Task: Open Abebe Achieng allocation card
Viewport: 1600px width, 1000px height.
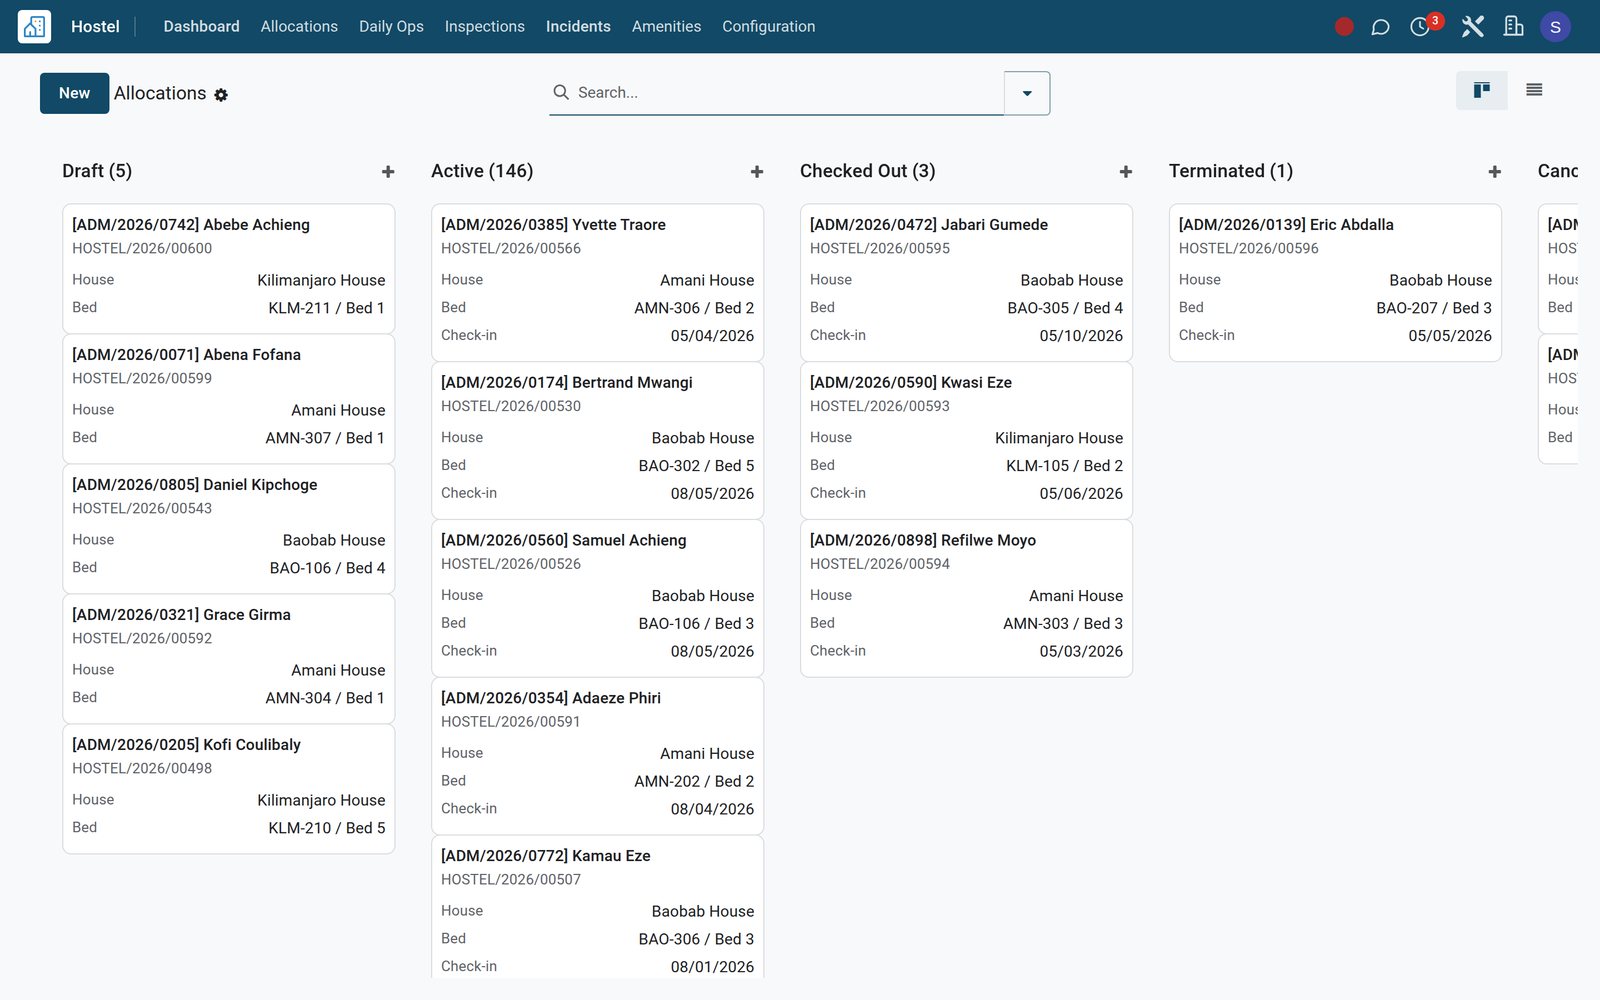Action: click(x=228, y=269)
